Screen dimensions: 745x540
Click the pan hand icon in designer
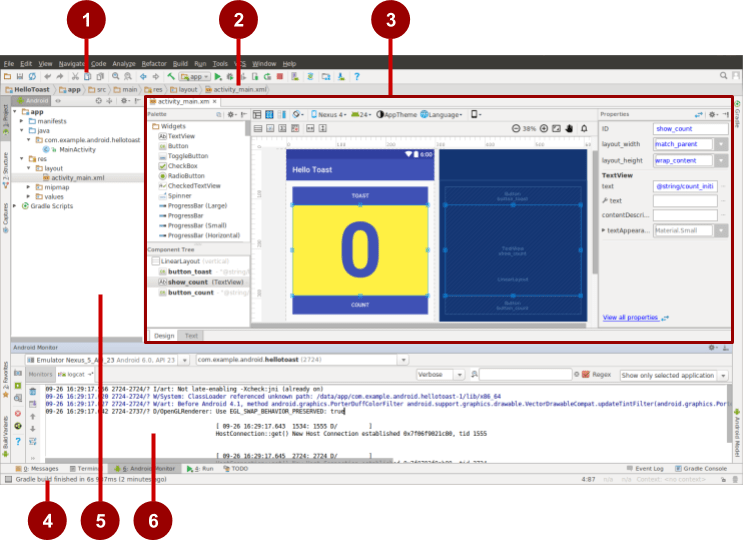[569, 129]
